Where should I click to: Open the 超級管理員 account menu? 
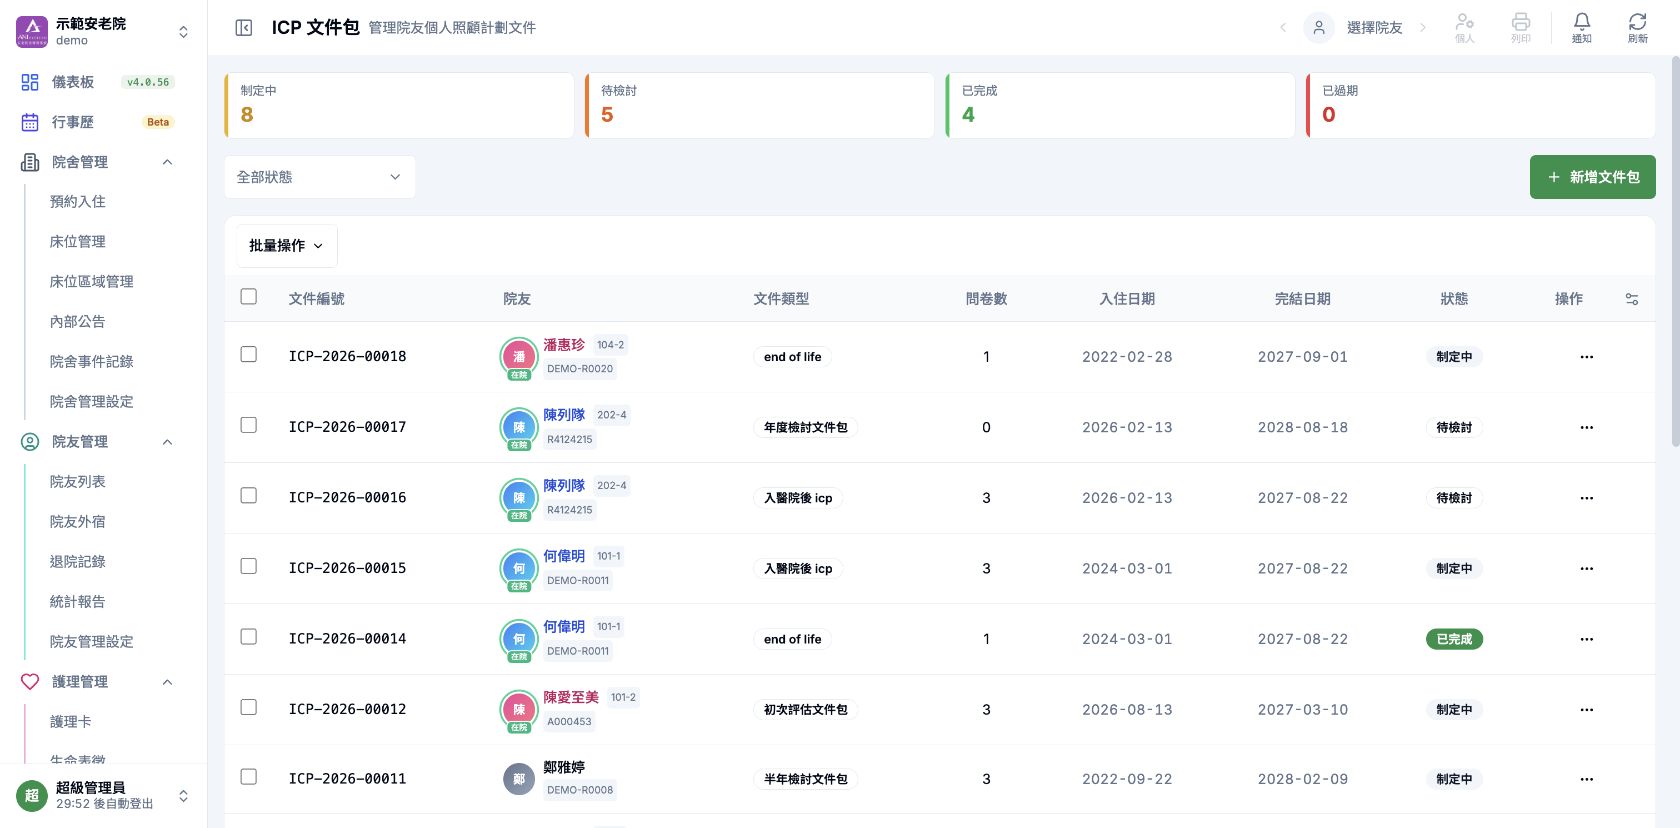click(x=103, y=796)
